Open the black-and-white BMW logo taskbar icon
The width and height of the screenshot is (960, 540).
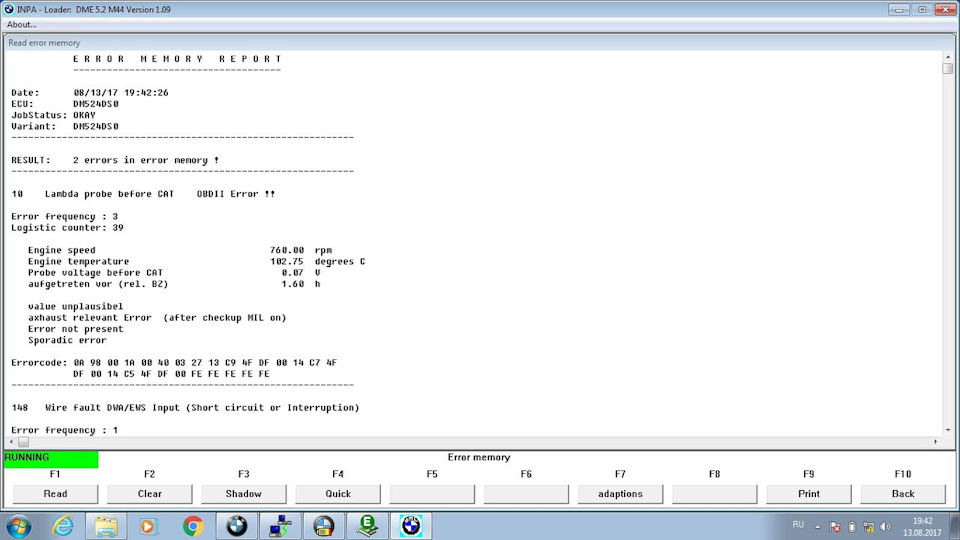click(x=236, y=526)
